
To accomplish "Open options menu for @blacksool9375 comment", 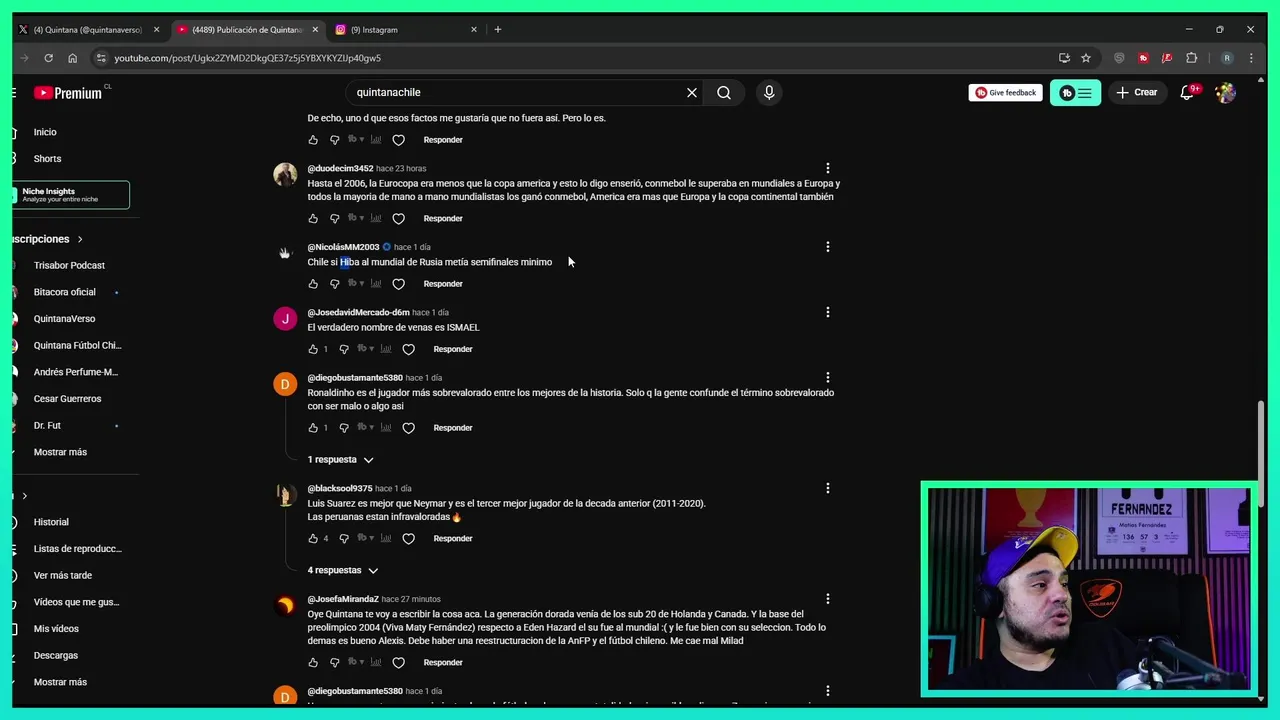I will click(x=827, y=488).
